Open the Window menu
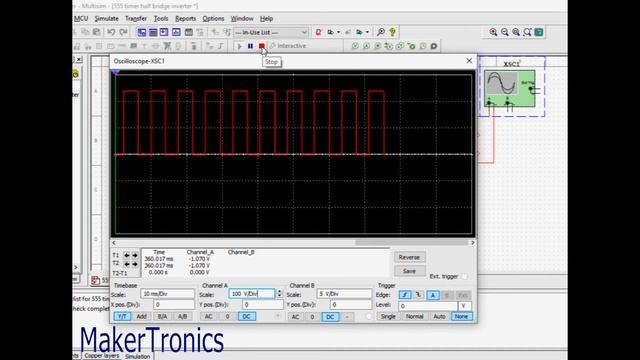640x360 pixels. (x=242, y=19)
